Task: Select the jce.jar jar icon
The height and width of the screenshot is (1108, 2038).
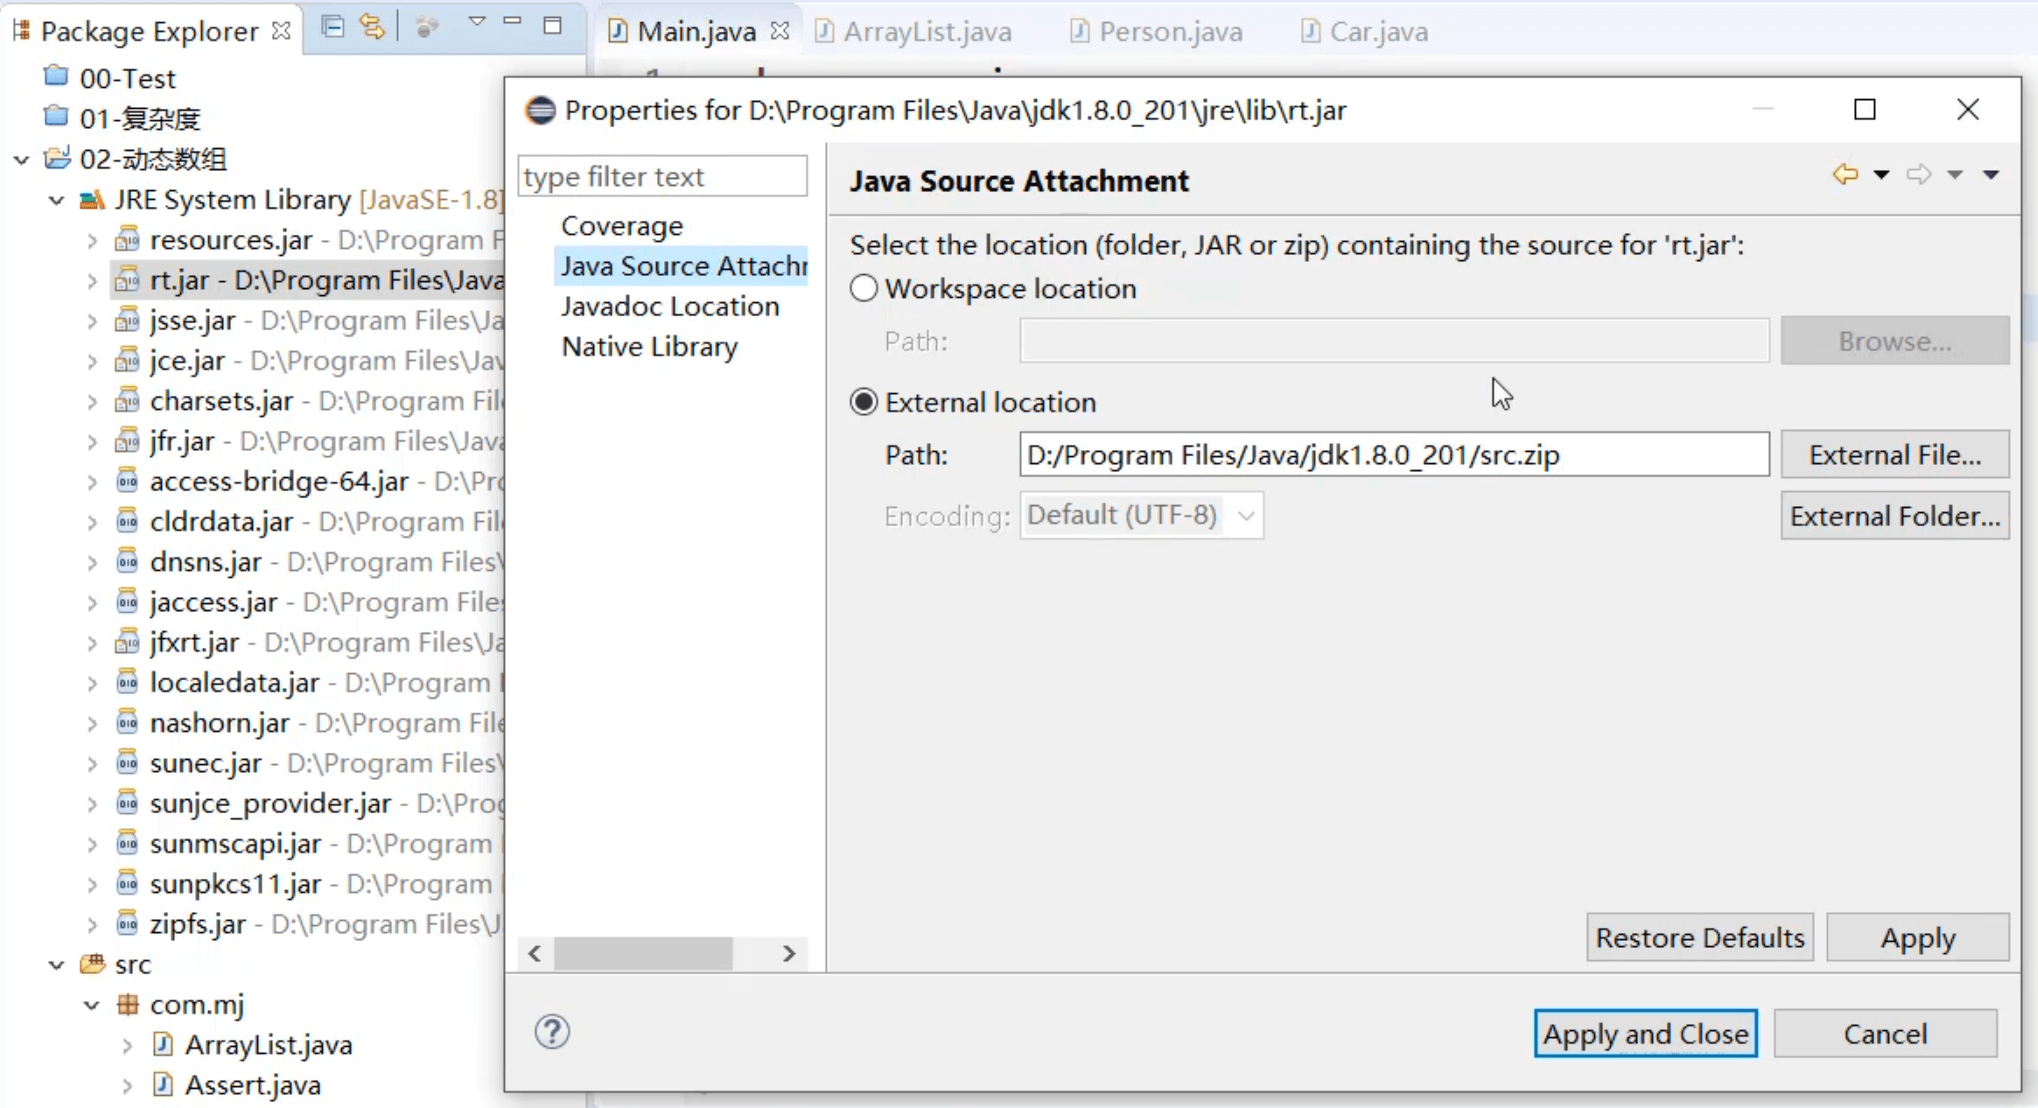Action: click(x=127, y=360)
